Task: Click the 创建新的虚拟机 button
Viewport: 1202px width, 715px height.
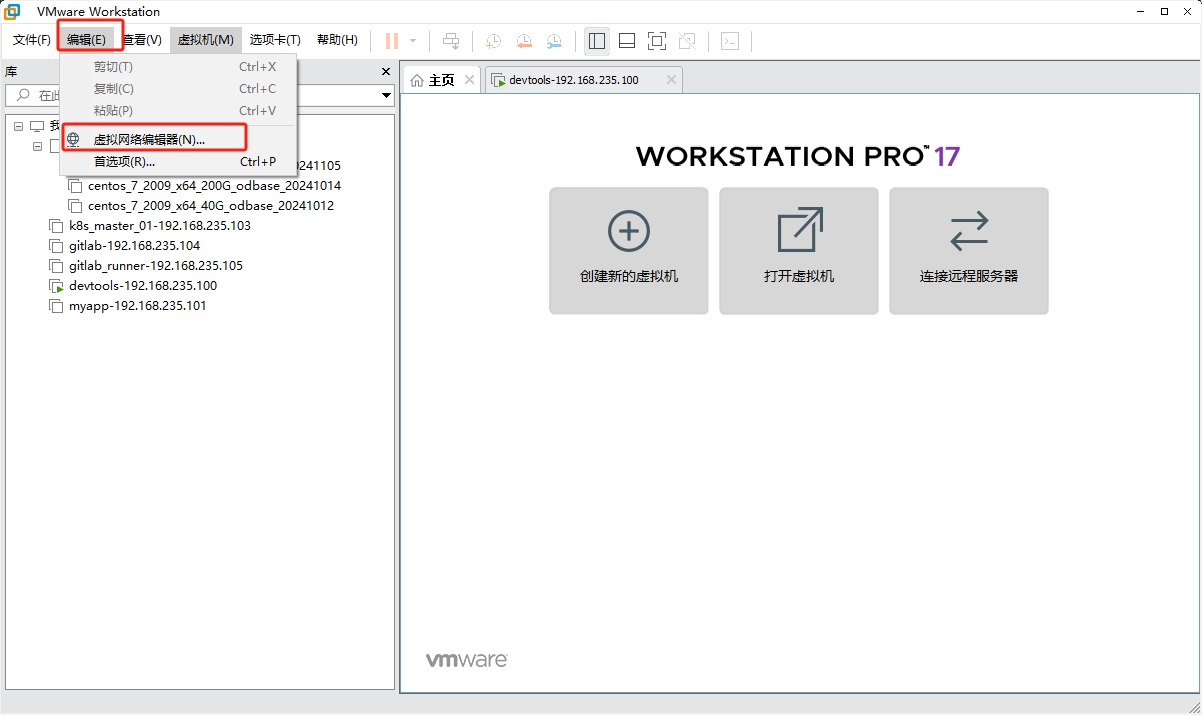Action: pos(628,251)
